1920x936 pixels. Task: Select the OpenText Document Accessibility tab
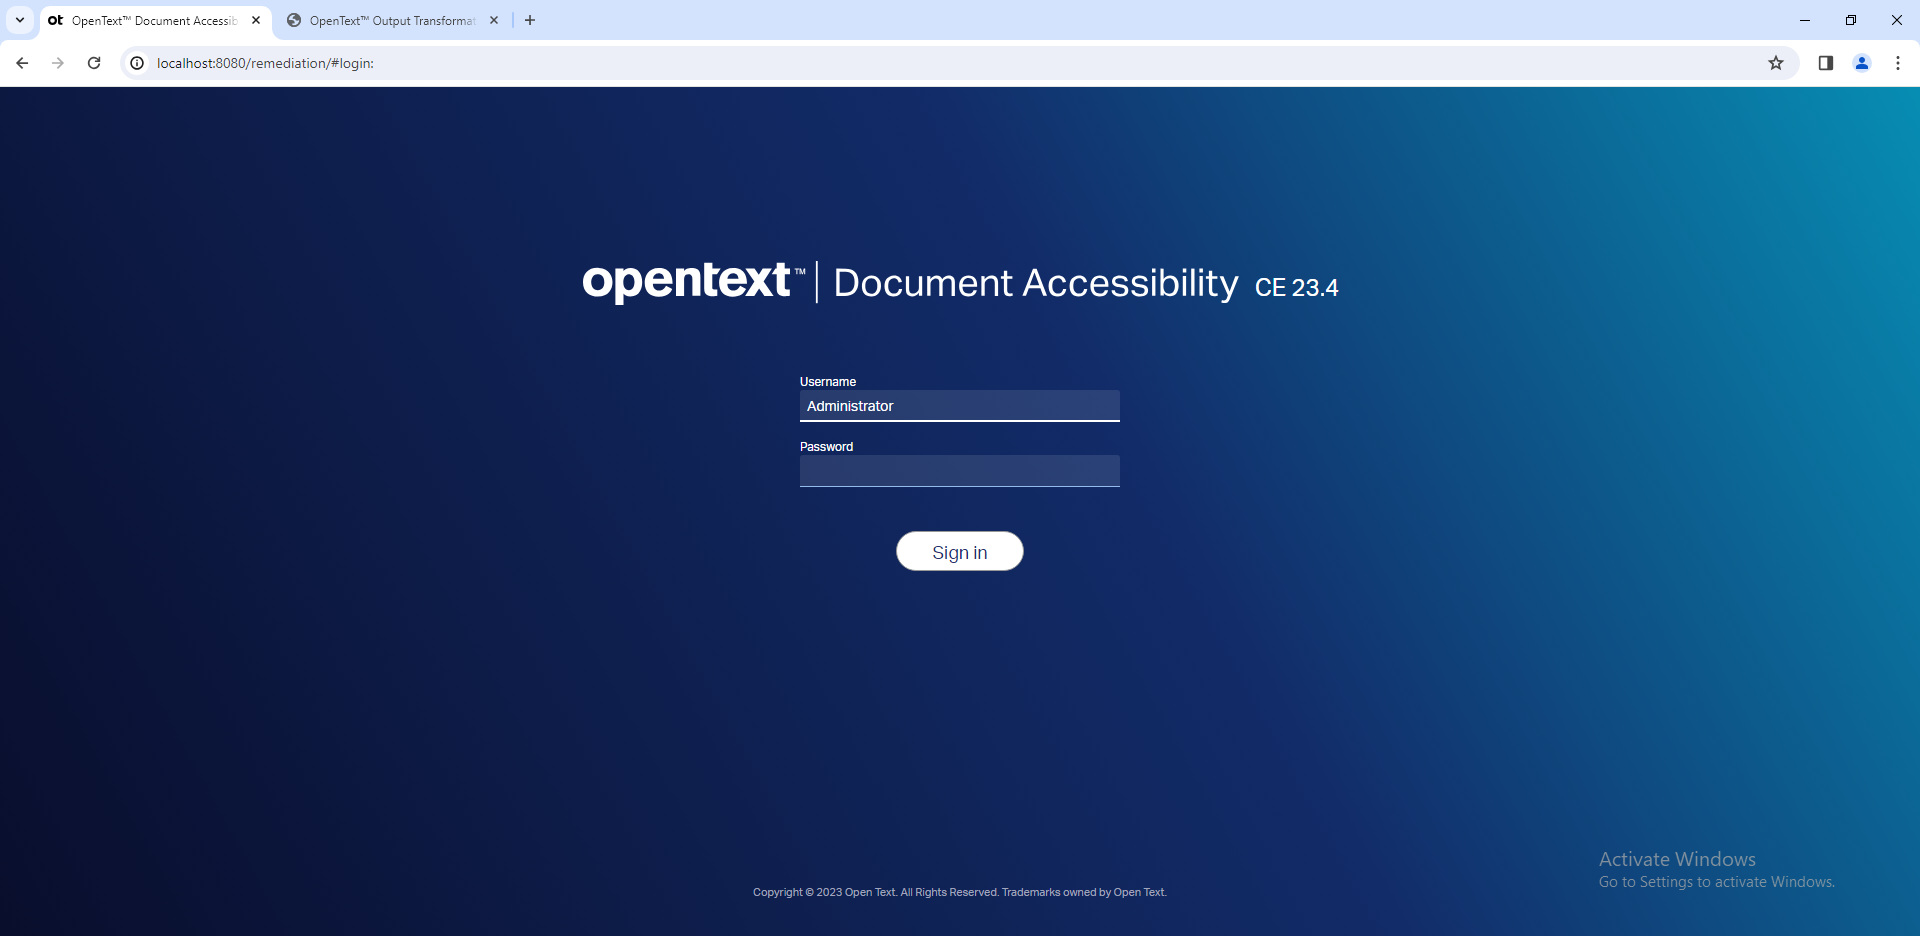coord(150,20)
